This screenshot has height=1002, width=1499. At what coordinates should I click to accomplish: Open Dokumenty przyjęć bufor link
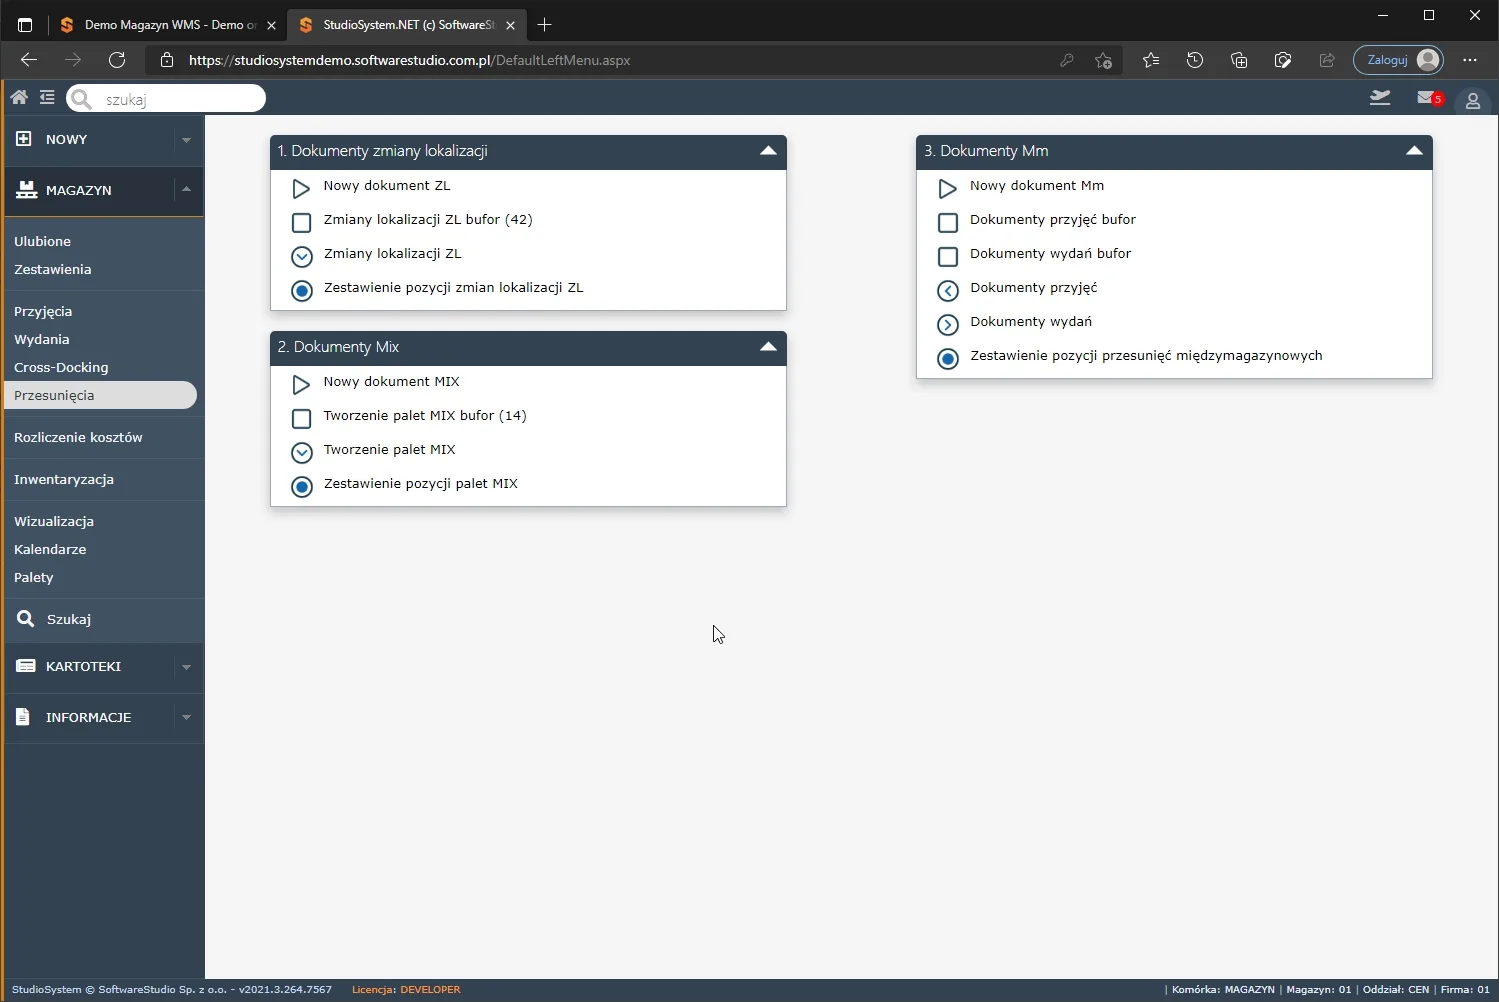(x=1053, y=219)
